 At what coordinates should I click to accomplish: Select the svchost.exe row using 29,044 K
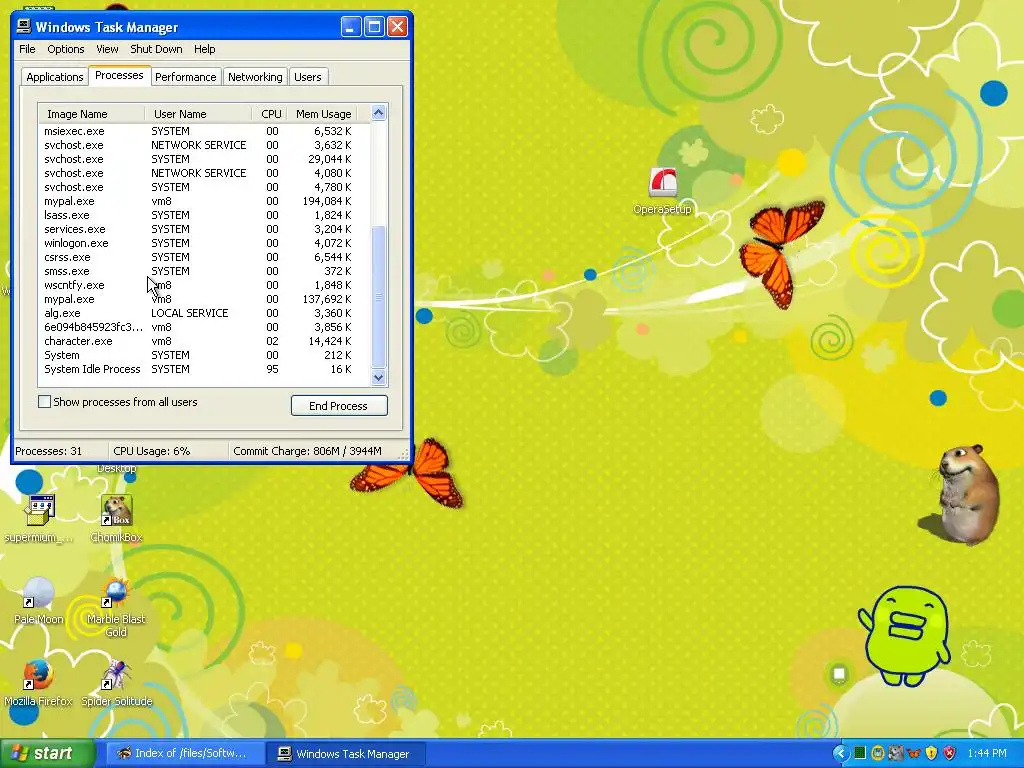pyautogui.click(x=204, y=159)
